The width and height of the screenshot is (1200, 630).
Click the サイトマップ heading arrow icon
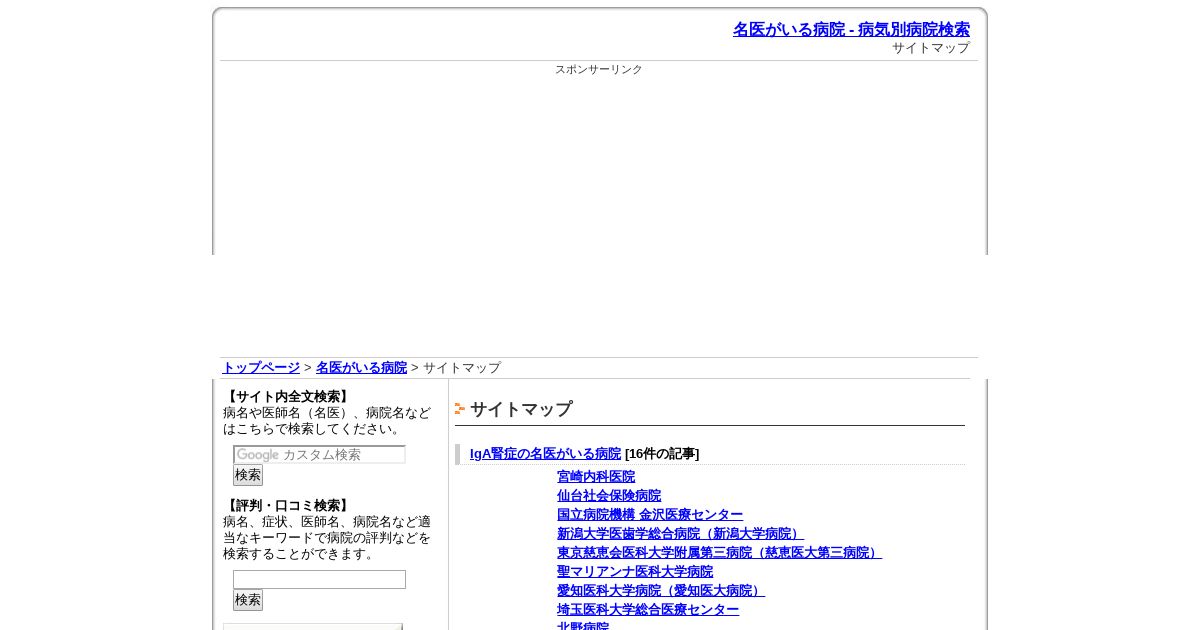coord(460,409)
